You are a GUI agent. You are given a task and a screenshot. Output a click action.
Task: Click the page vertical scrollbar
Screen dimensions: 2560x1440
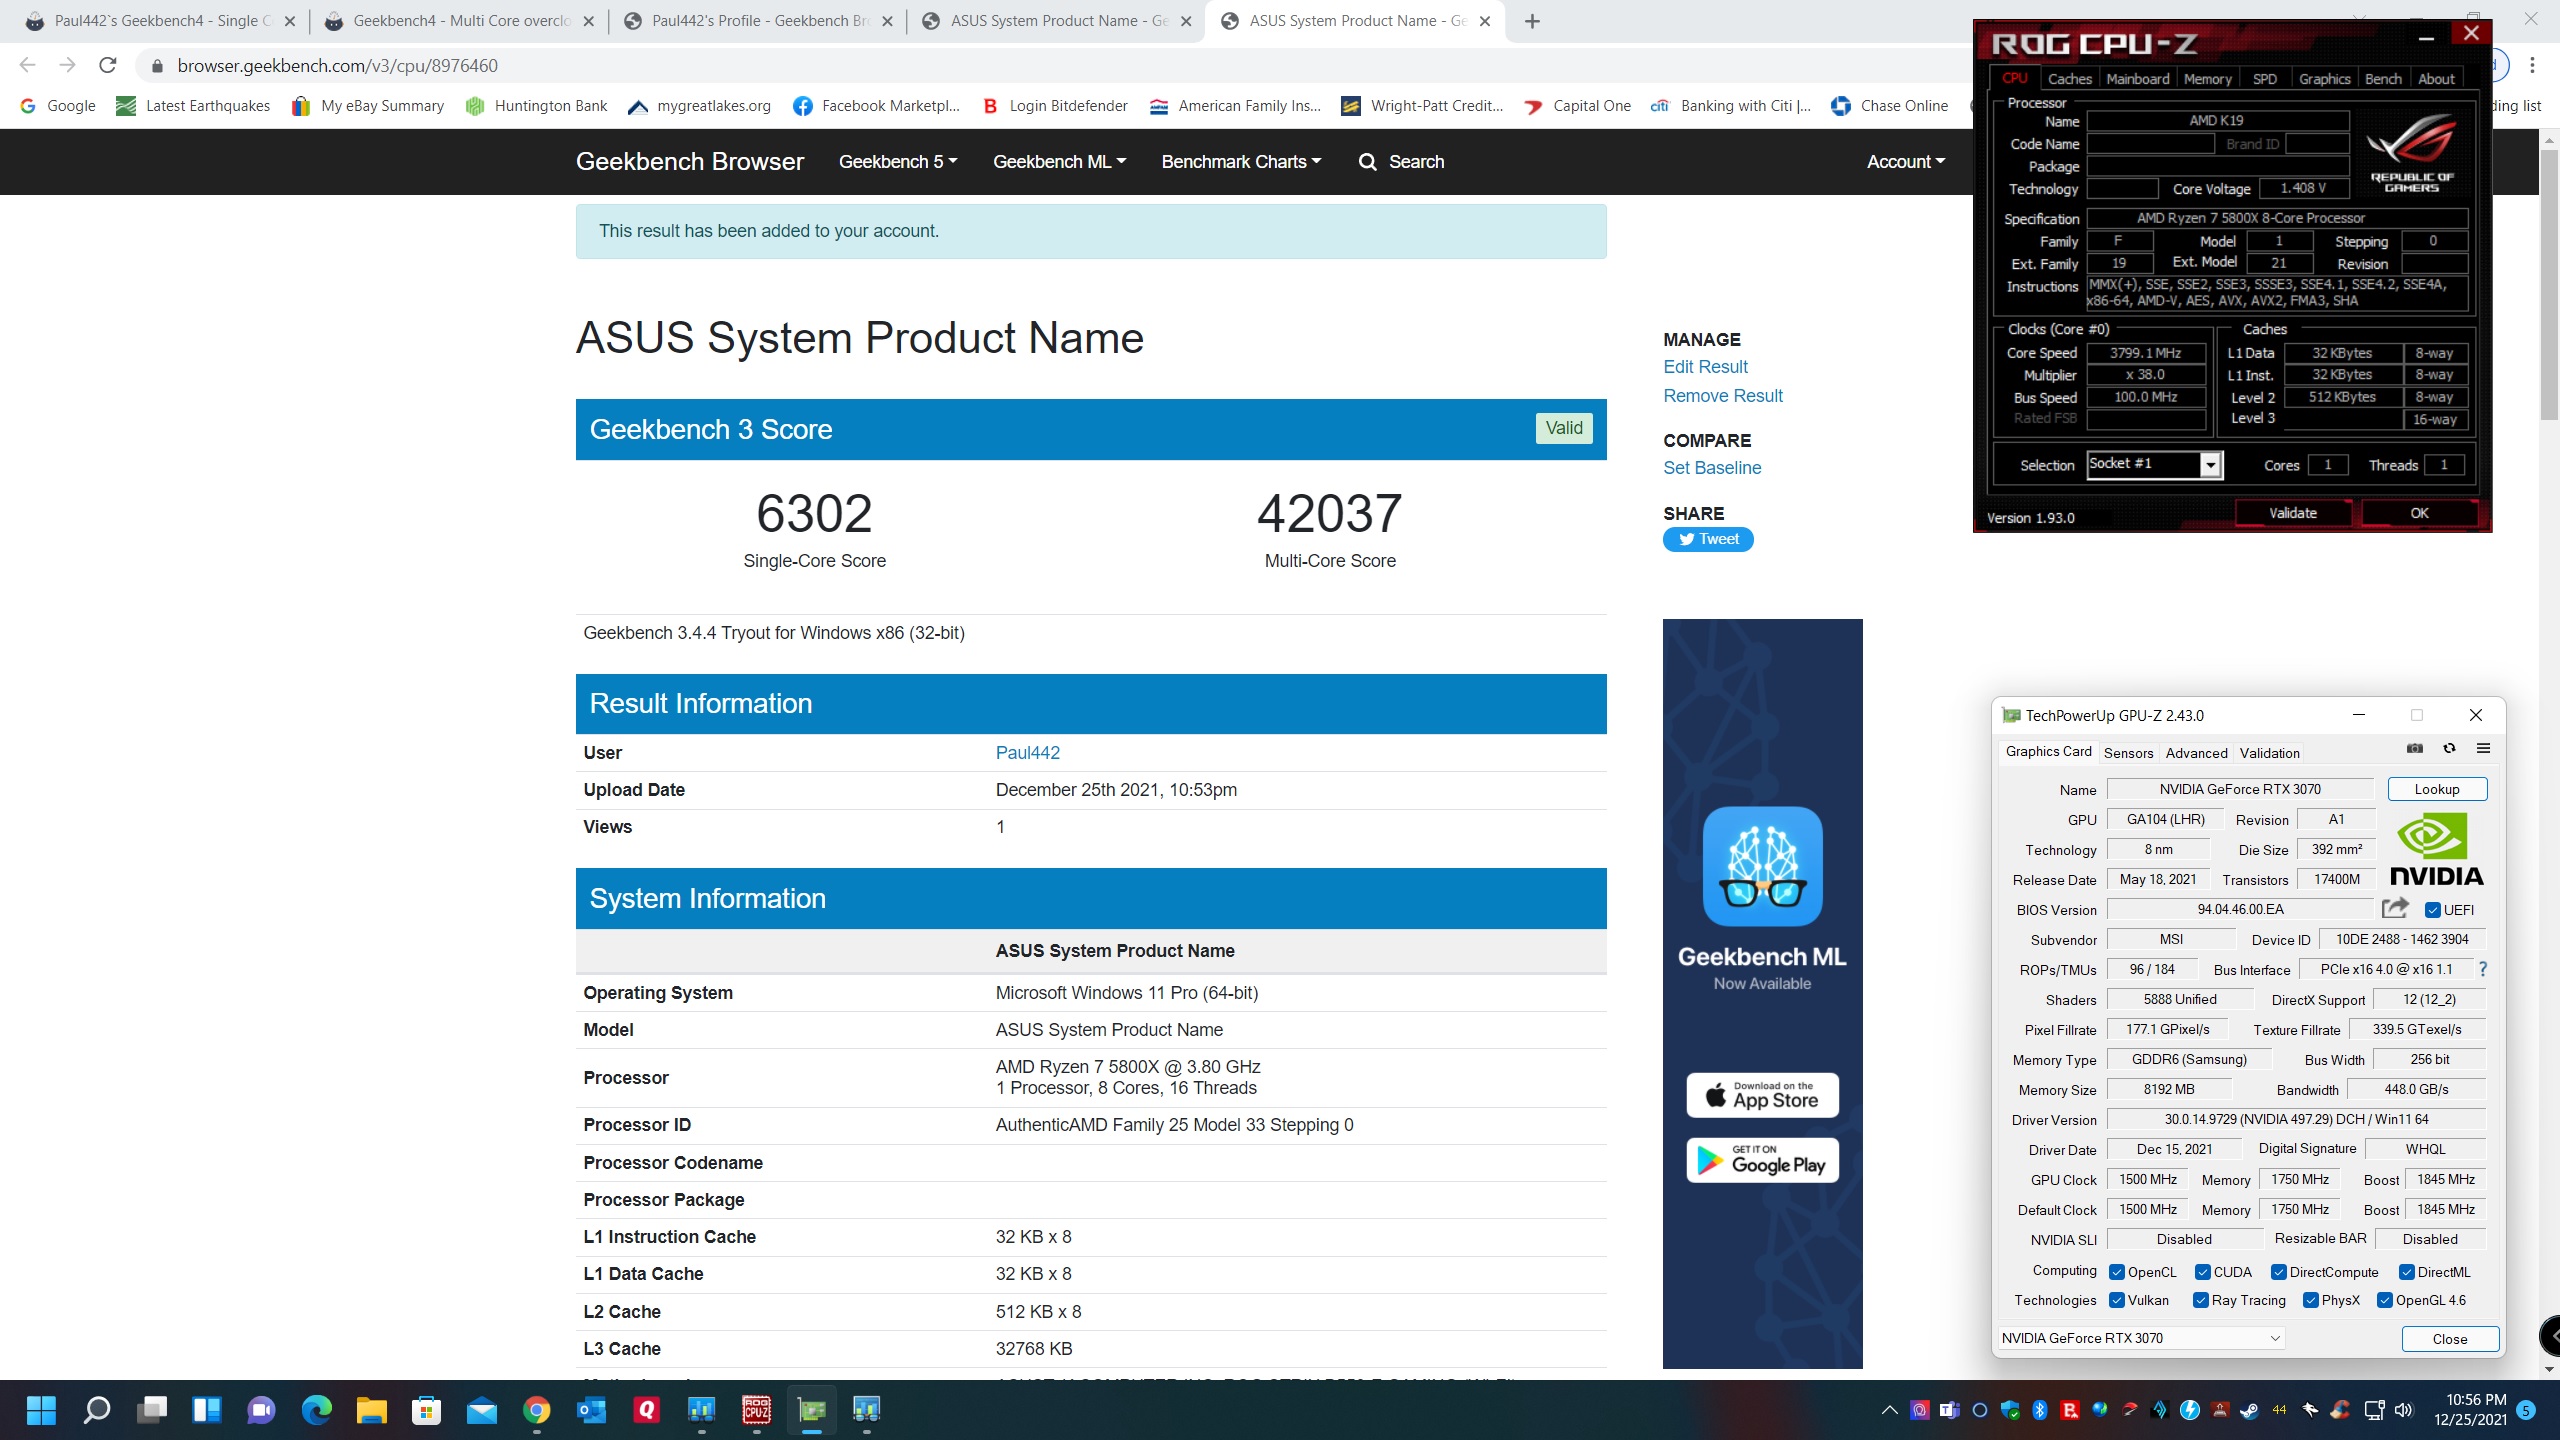click(x=2548, y=285)
